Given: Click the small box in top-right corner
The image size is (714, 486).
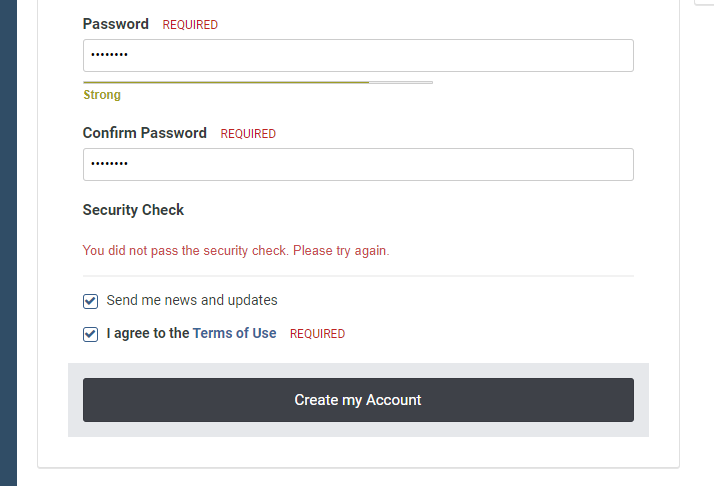Looking at the screenshot, I should (x=704, y=3).
